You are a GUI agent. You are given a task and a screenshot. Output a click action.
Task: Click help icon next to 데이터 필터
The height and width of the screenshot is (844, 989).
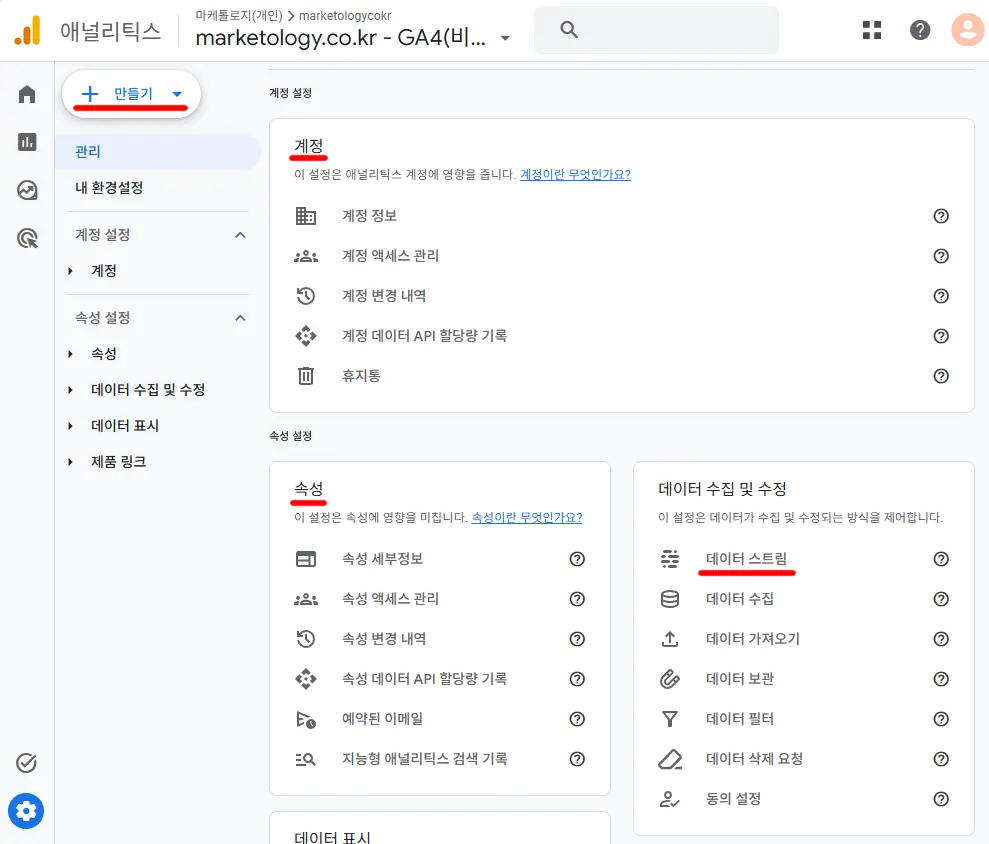click(x=940, y=719)
